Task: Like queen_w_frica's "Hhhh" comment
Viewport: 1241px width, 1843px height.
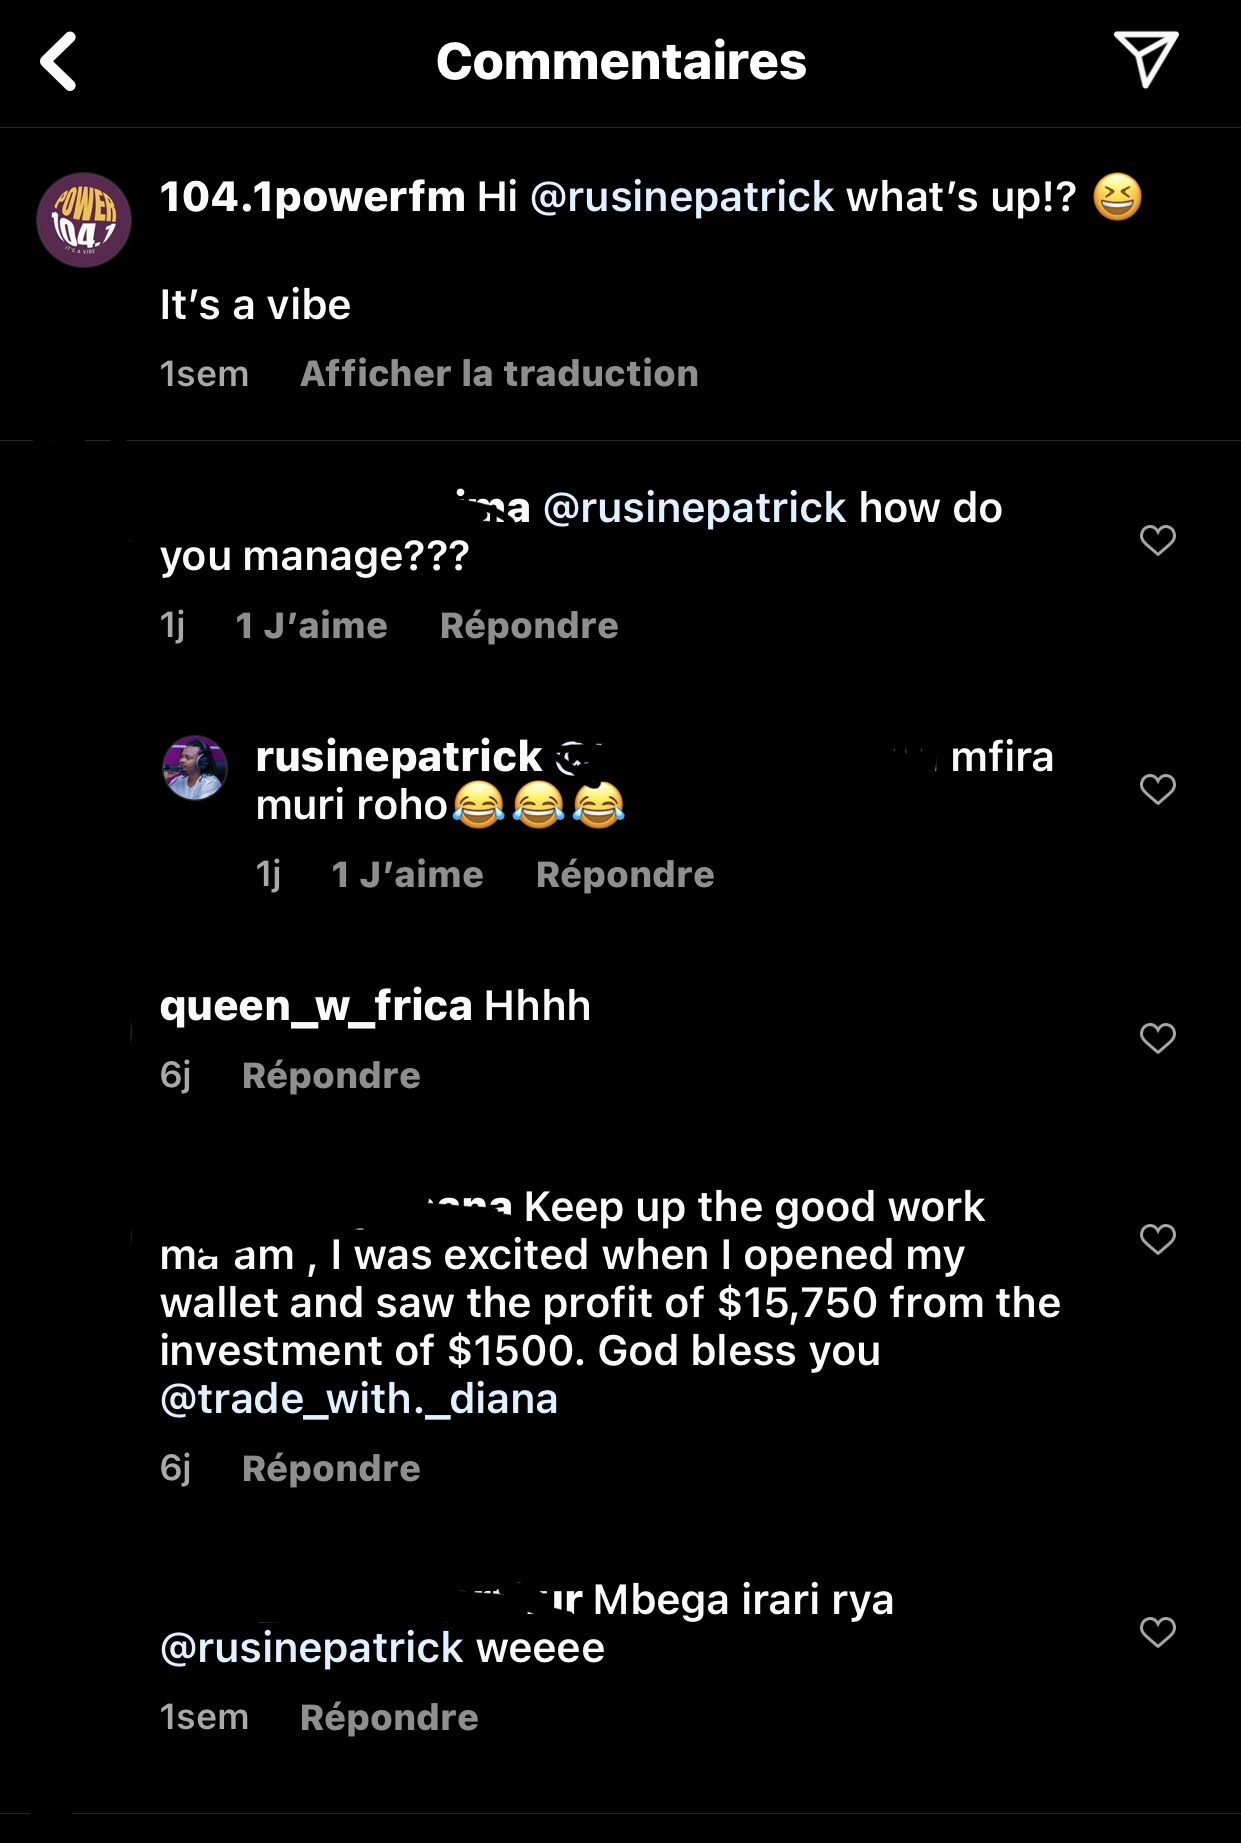Action: click(x=1157, y=1038)
